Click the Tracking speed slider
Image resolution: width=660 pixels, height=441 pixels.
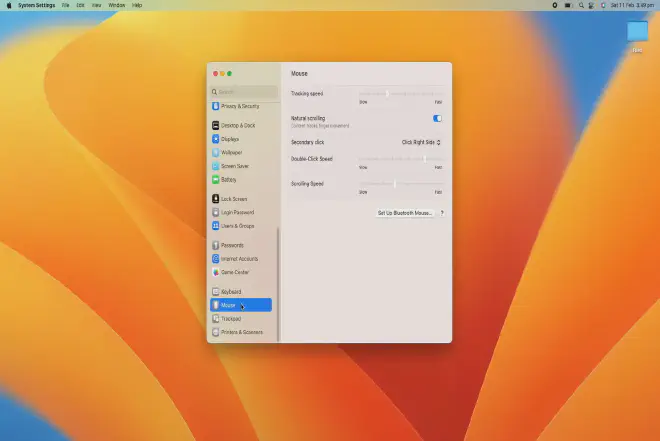point(401,93)
